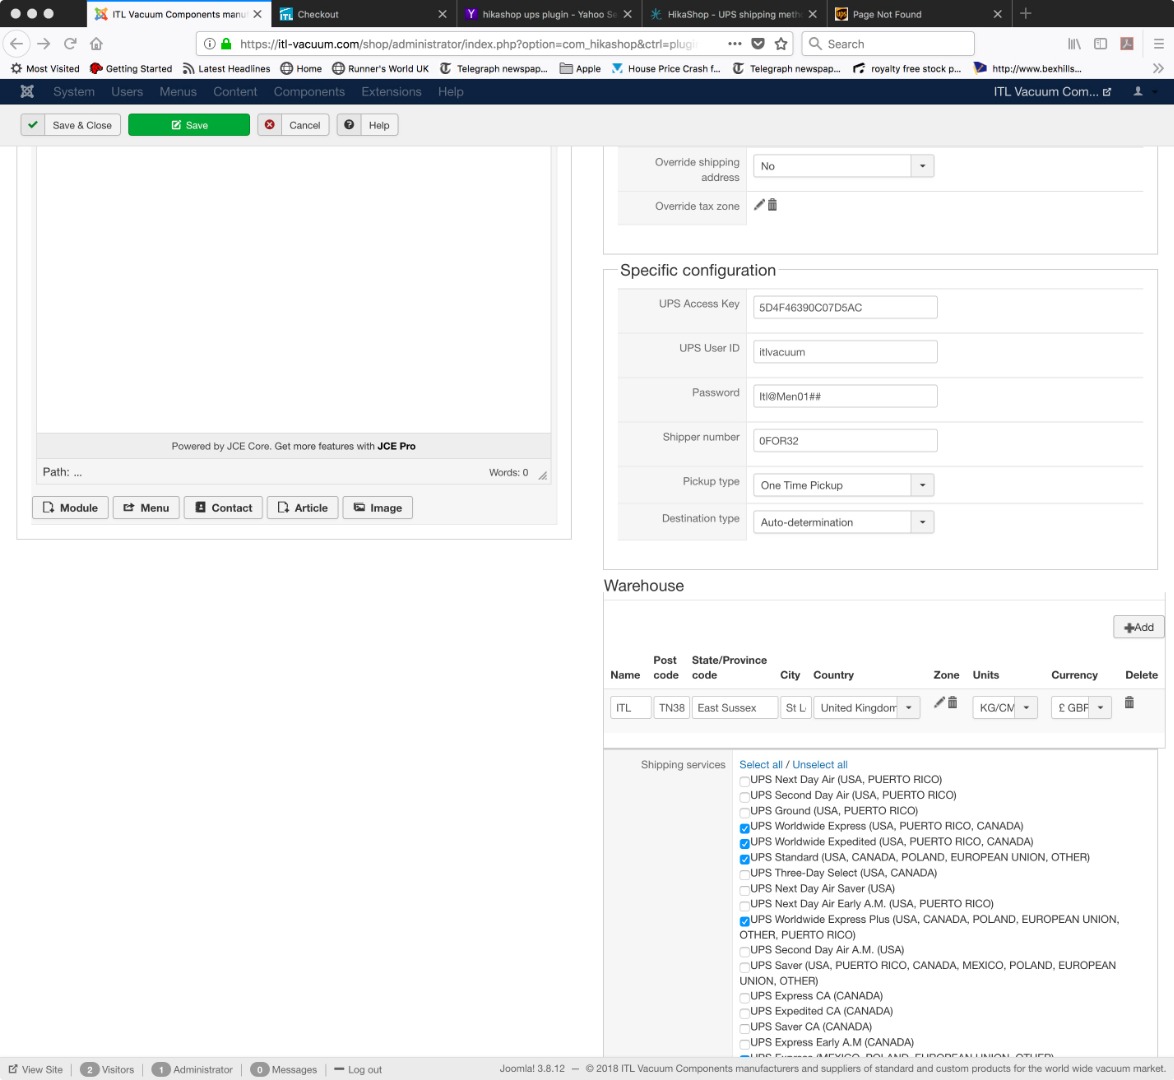Open the Components menu
Screen dimensions: 1174x1080
pos(308,91)
